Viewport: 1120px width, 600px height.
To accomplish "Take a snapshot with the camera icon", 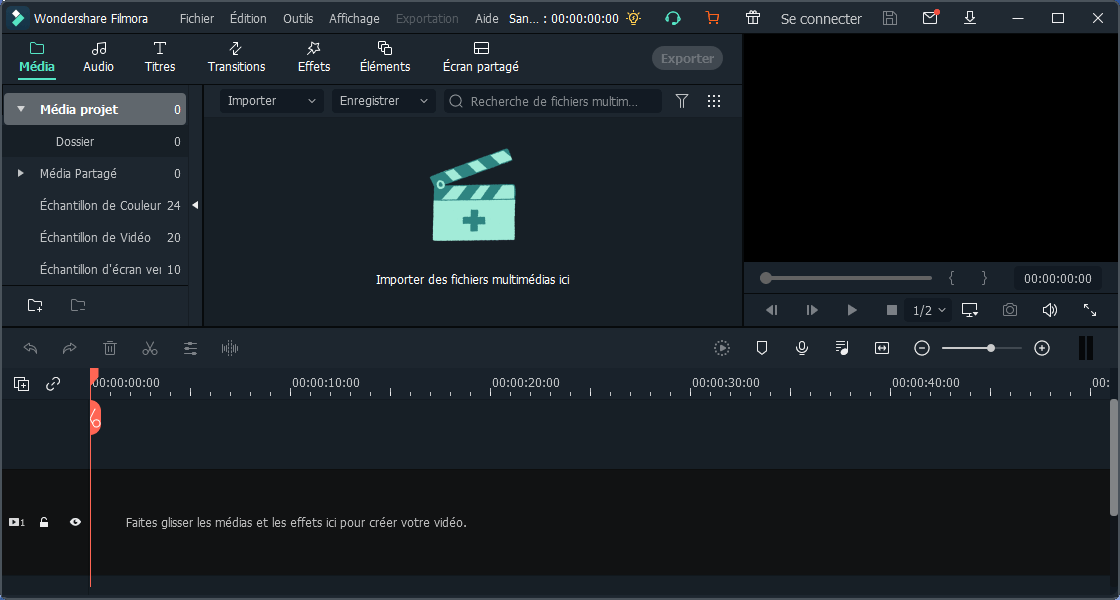I will coord(1010,310).
